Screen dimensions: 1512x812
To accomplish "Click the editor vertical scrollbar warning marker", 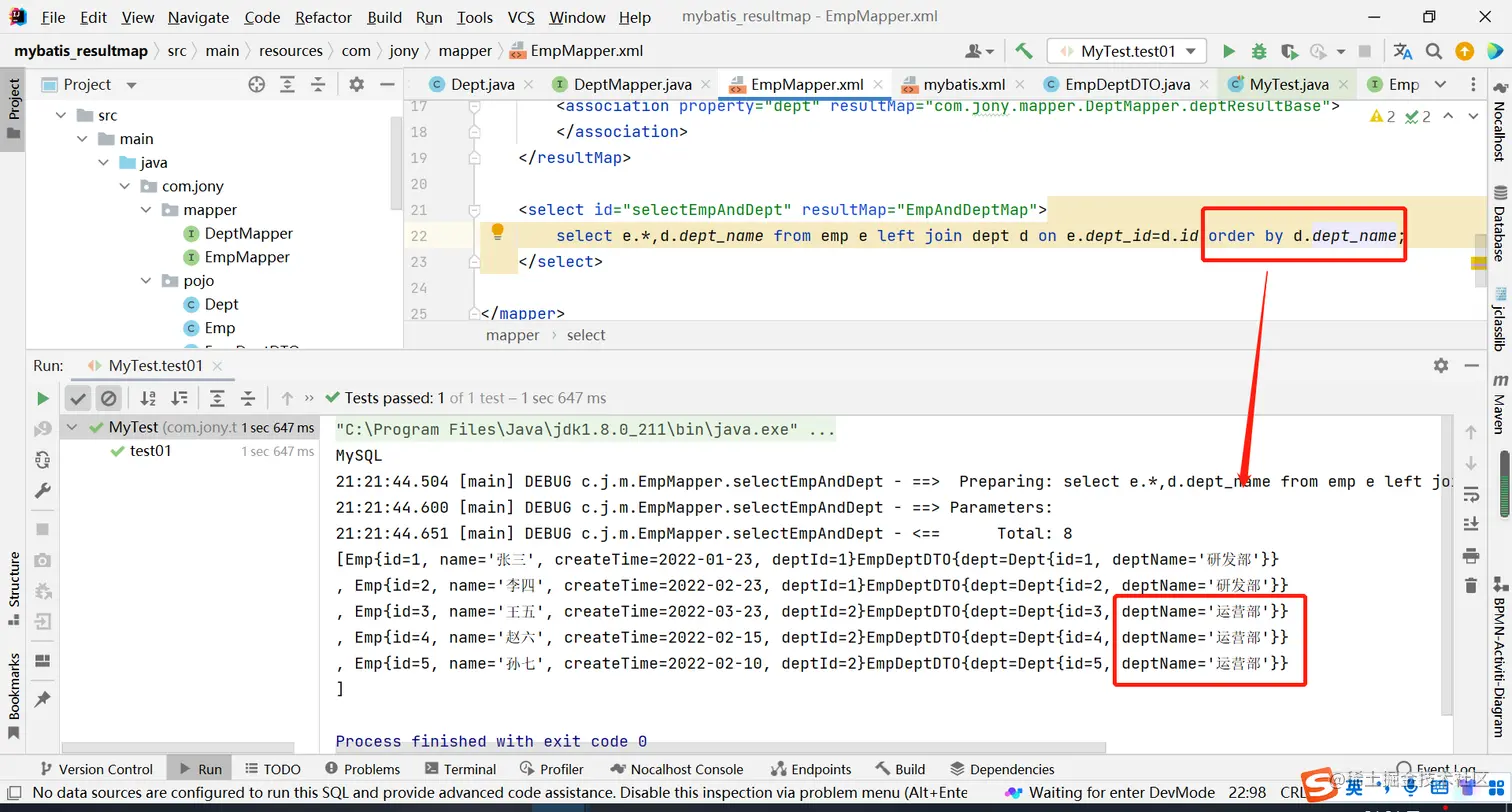I will [1480, 262].
